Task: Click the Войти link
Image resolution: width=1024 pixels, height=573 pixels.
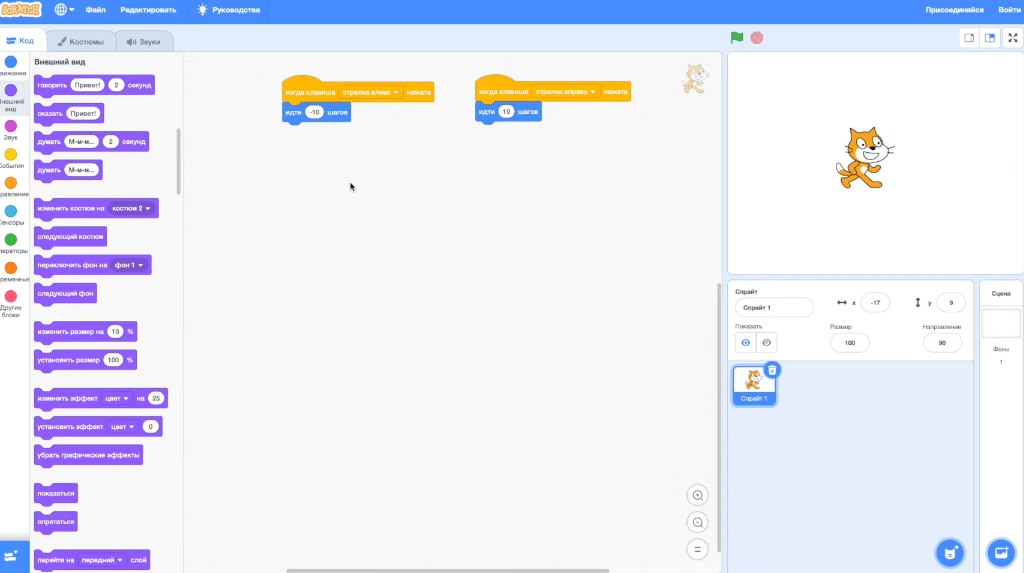Action: point(1009,10)
